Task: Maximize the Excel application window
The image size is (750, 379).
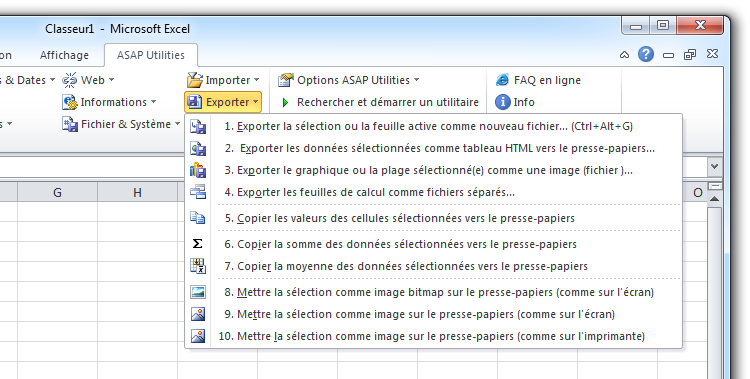Action: click(x=662, y=25)
